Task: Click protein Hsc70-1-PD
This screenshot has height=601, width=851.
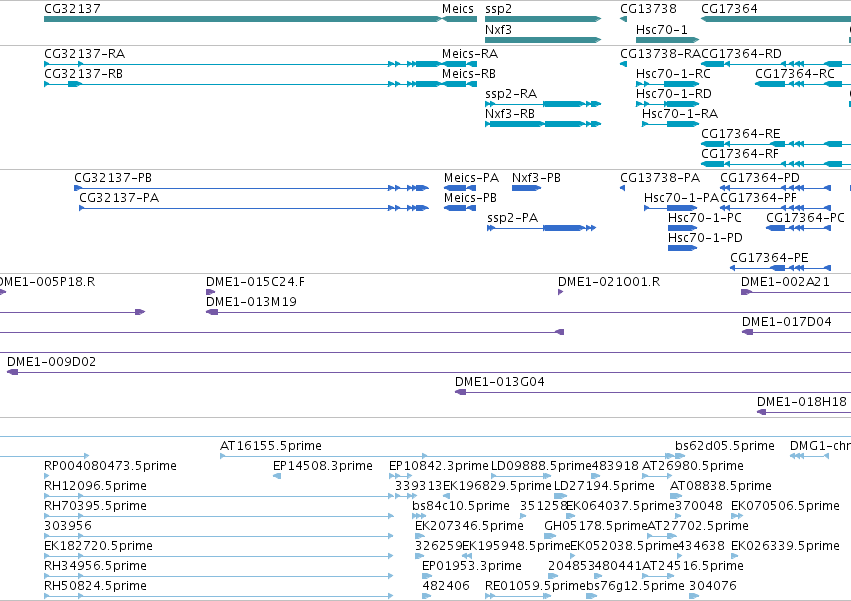Action: (x=705, y=238)
